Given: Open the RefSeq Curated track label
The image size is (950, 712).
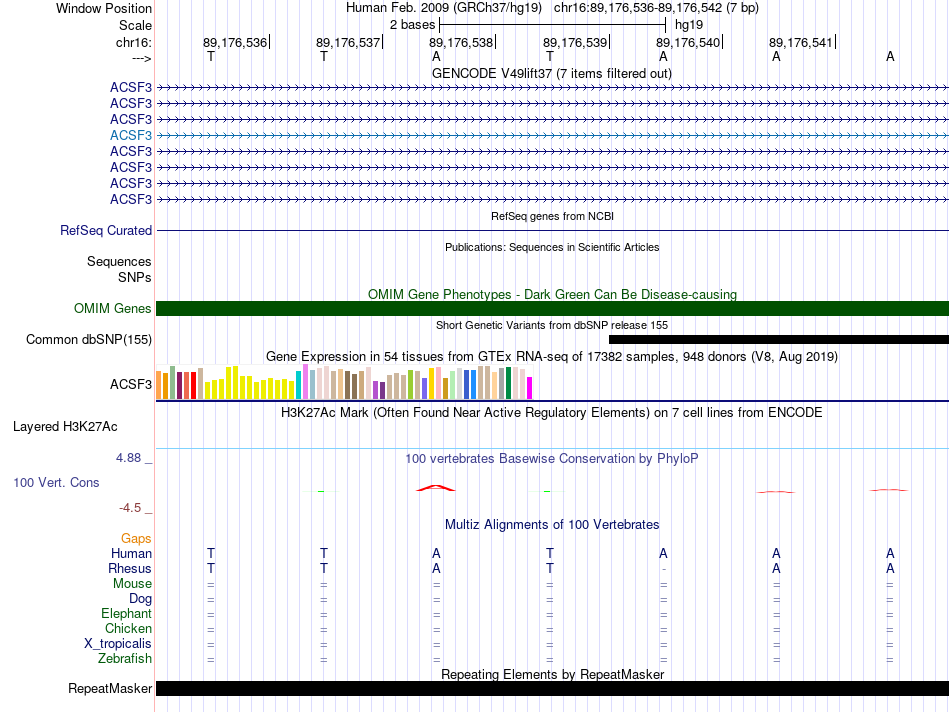Looking at the screenshot, I should [106, 230].
